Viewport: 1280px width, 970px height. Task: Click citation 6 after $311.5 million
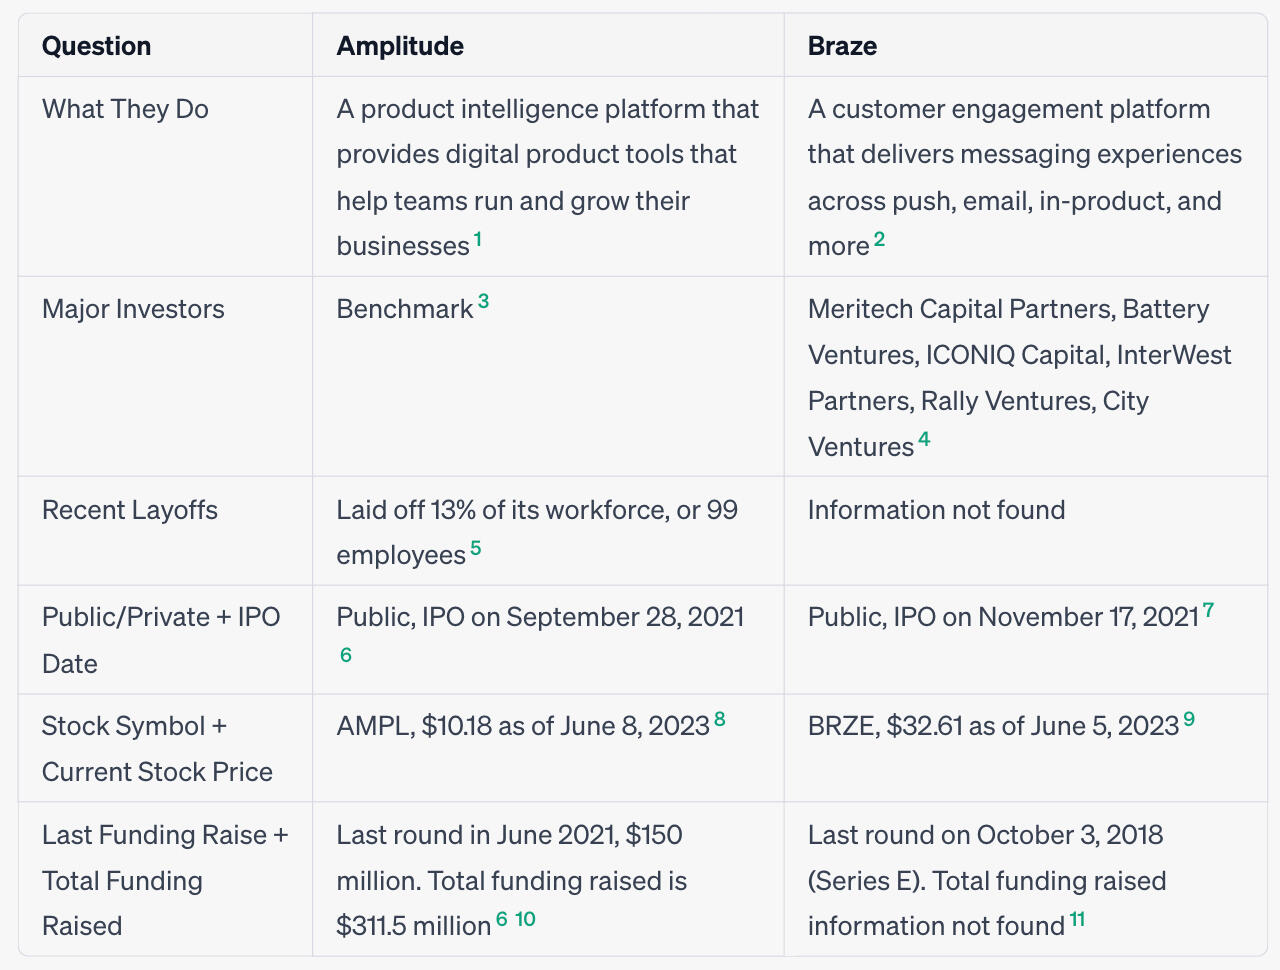pyautogui.click(x=502, y=918)
